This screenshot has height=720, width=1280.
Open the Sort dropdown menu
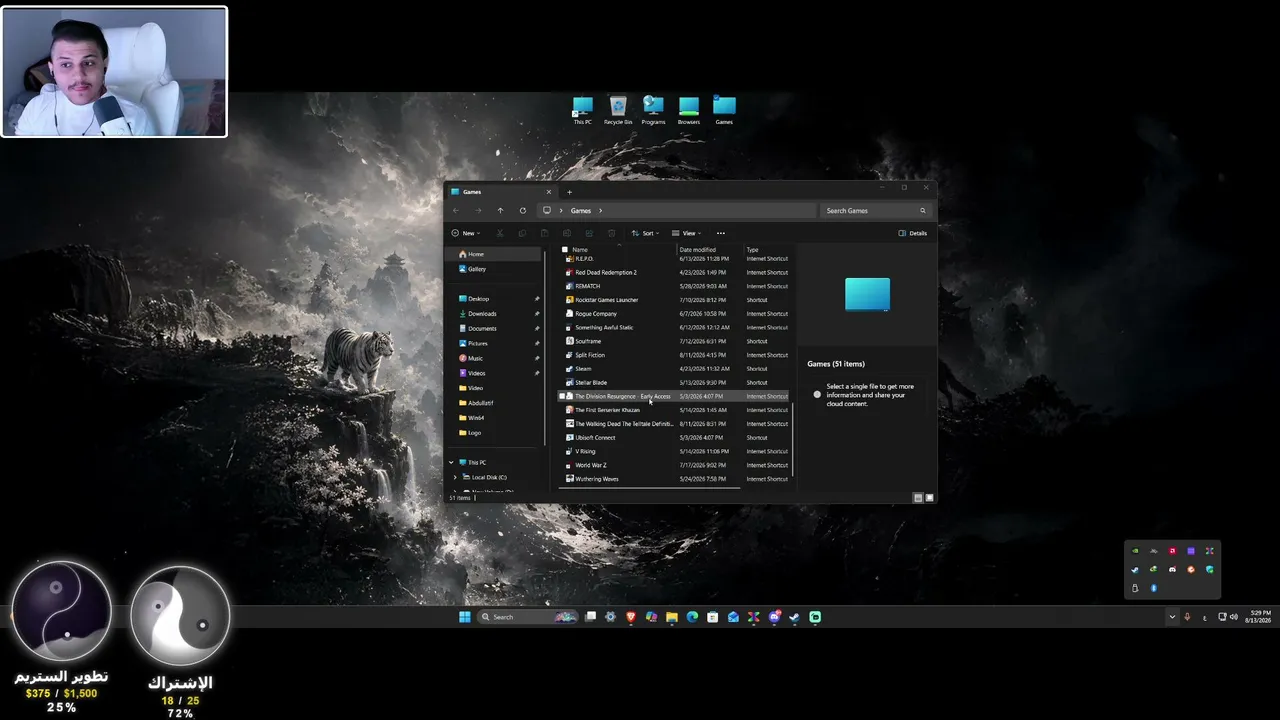click(x=645, y=233)
